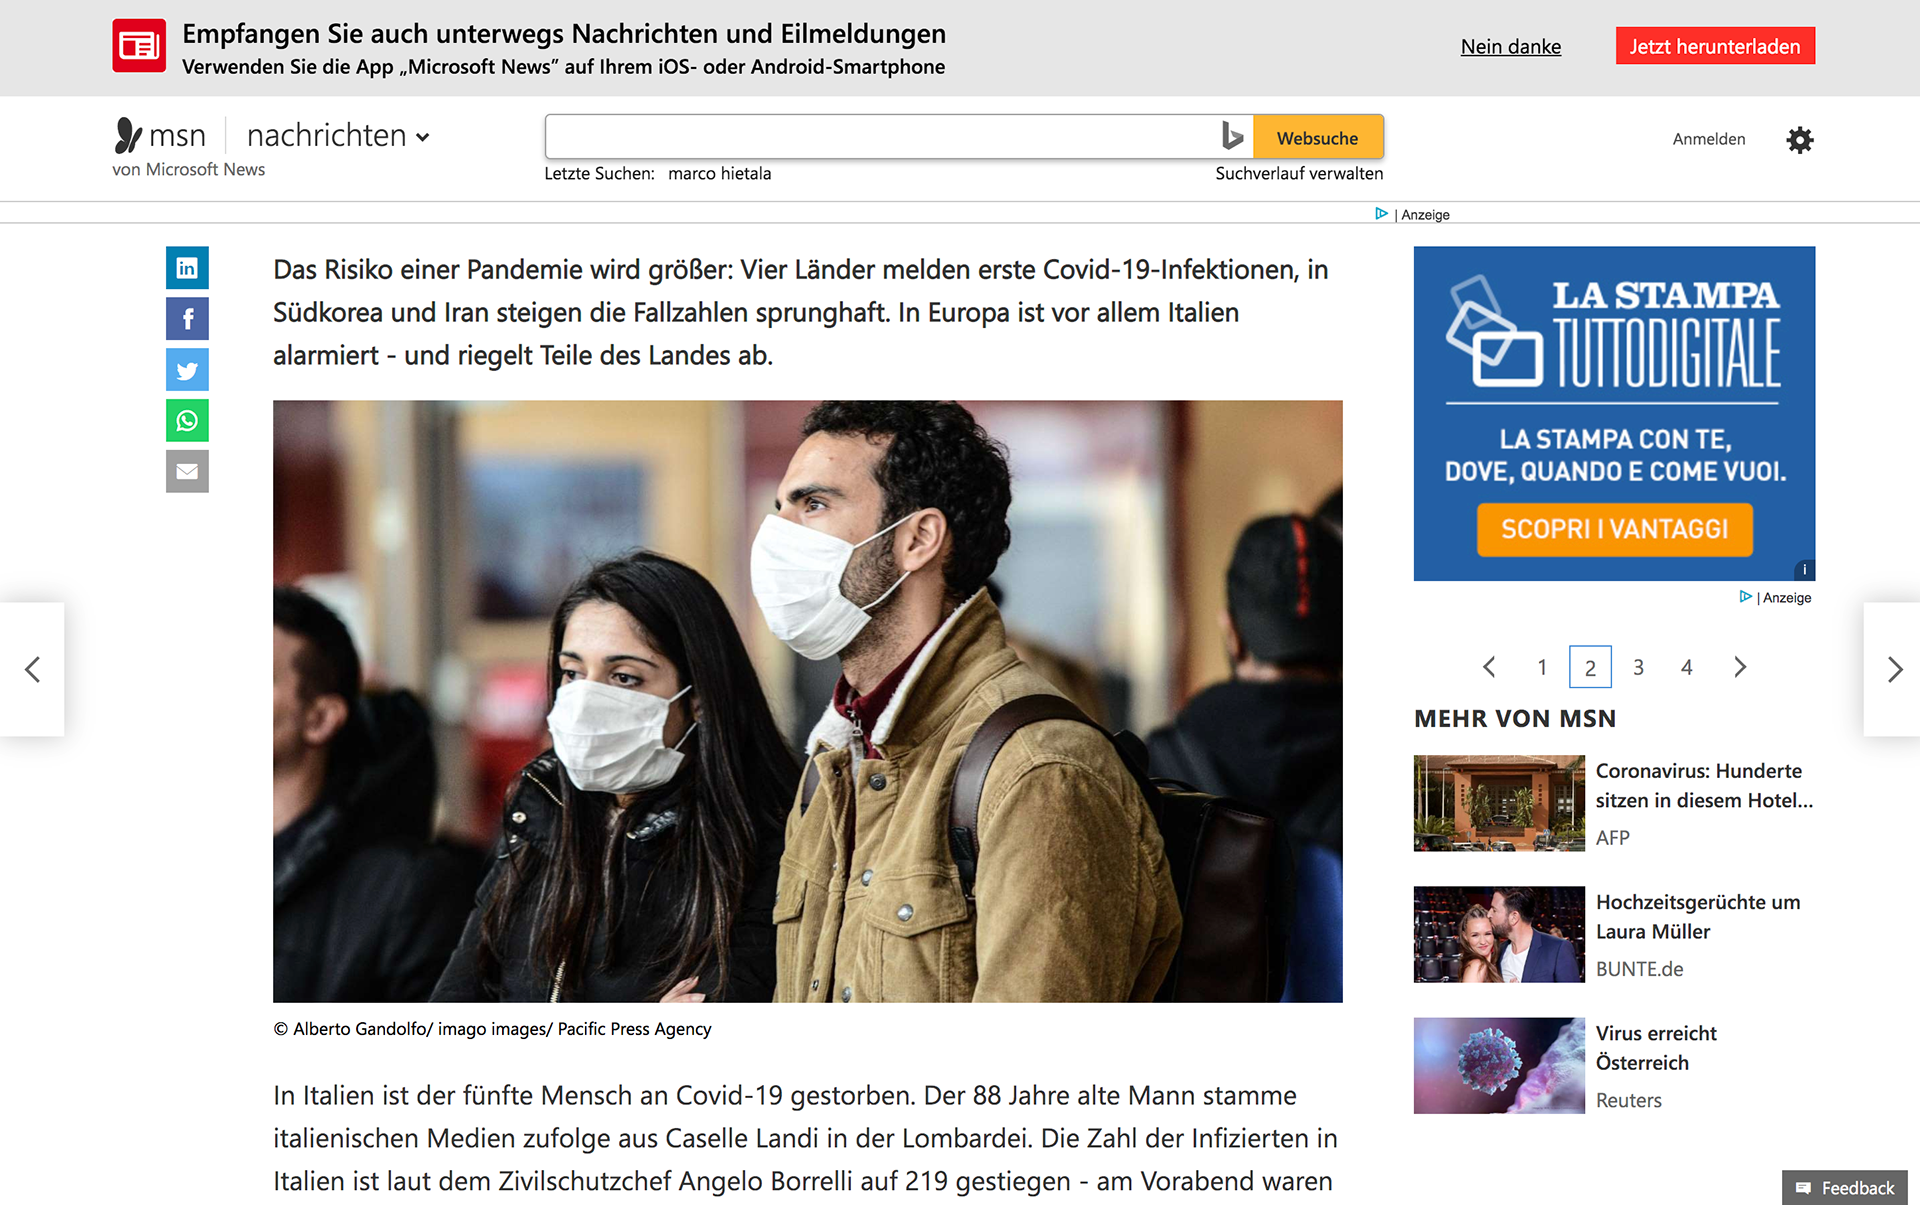Viewport: 1920px width, 1205px height.
Task: Share article via Twitter icon
Action: (187, 370)
